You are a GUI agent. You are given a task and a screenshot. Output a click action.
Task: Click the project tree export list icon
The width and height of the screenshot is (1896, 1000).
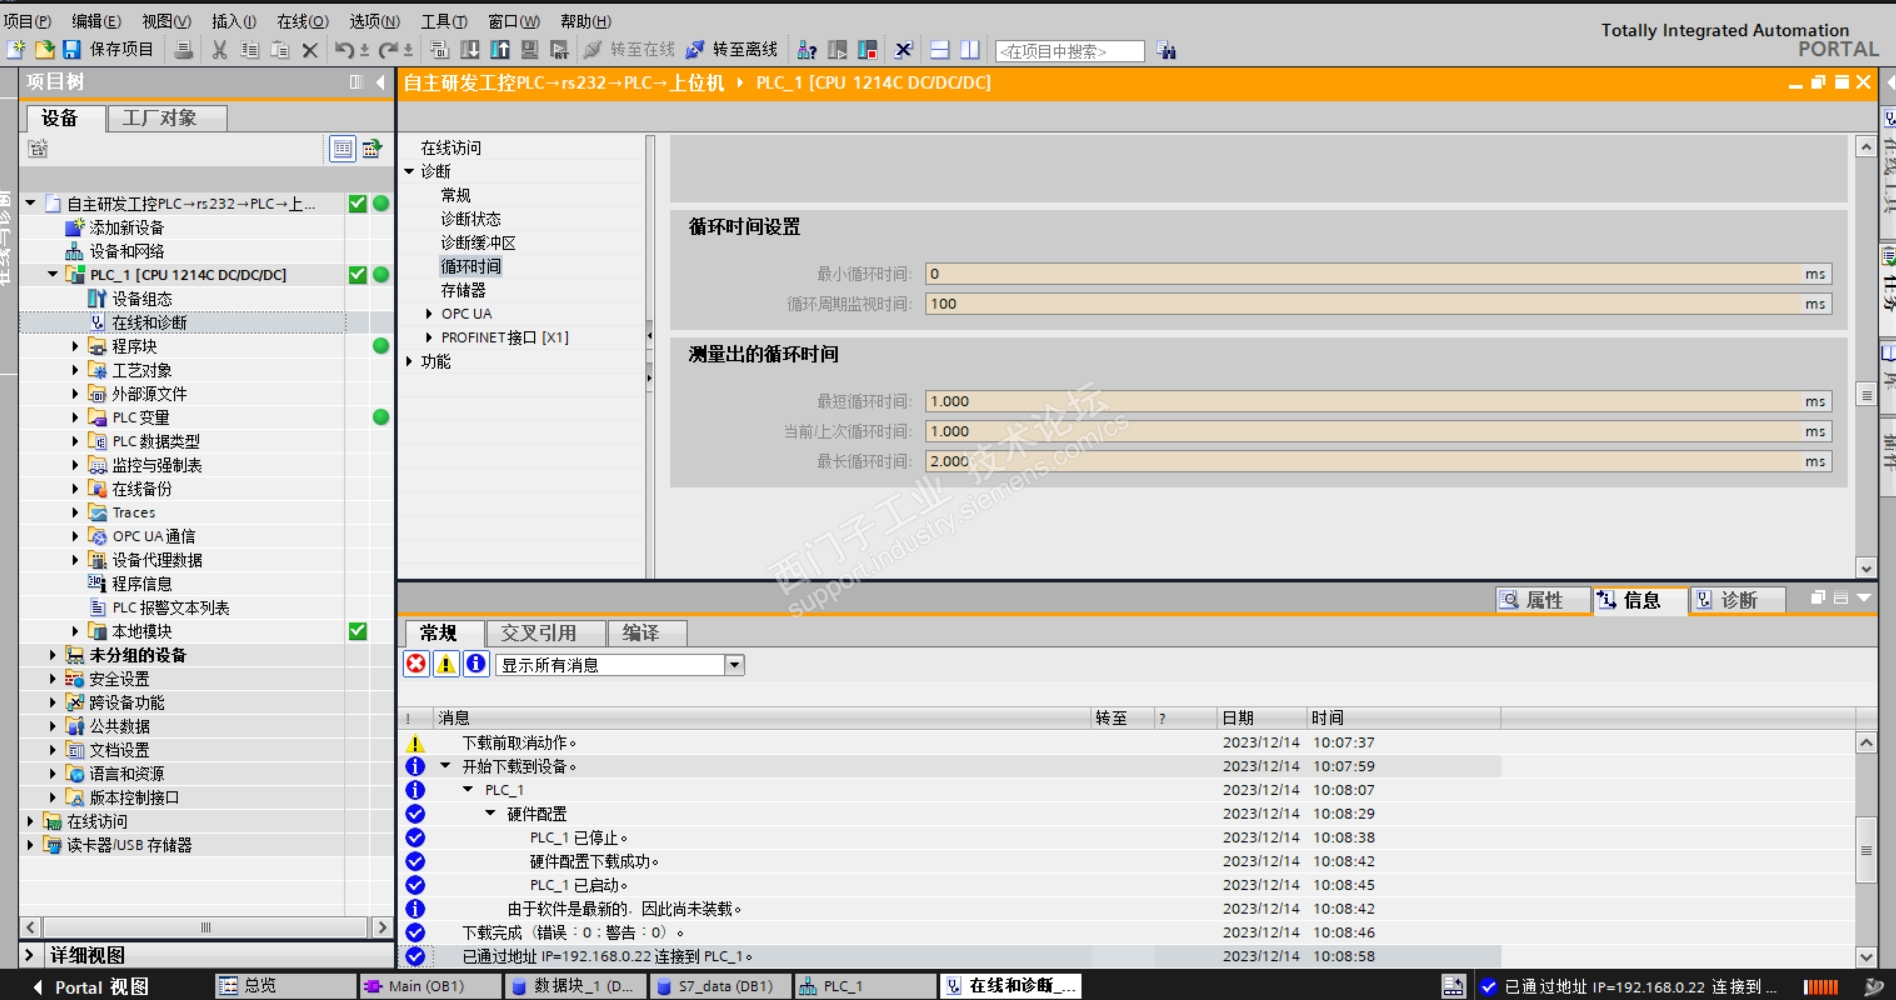[372, 149]
